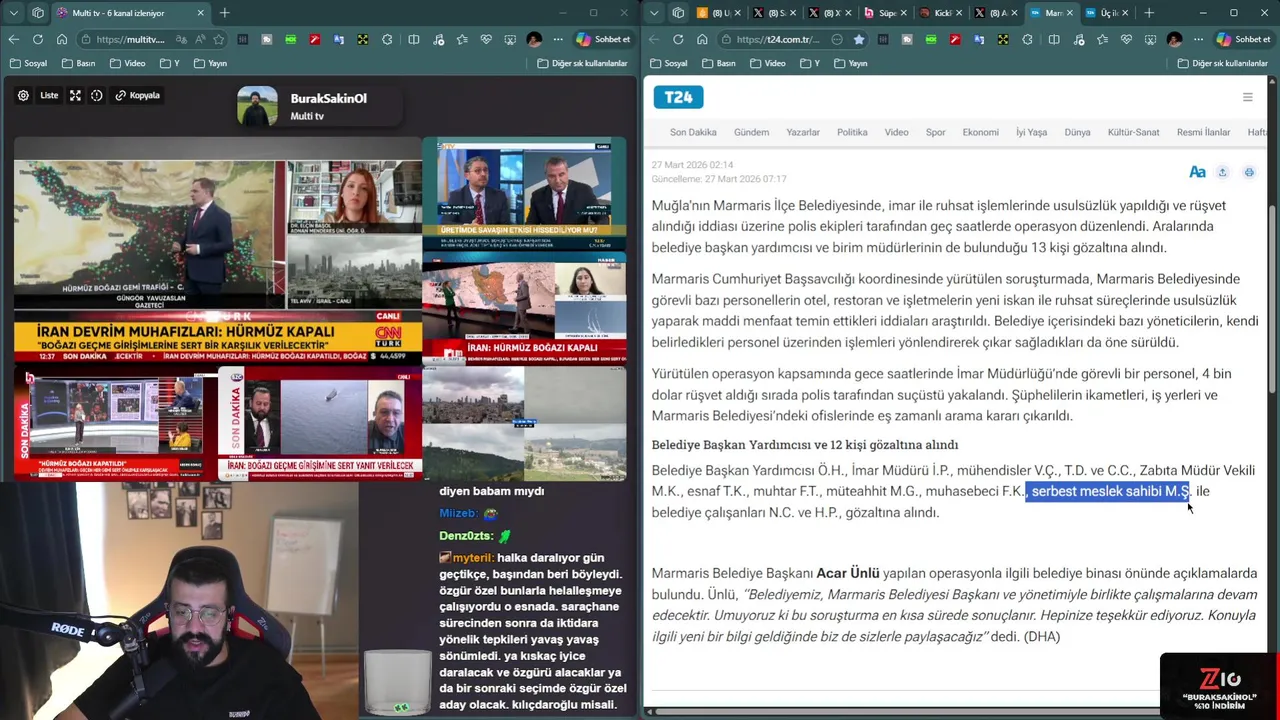Click share icon next to Aa on article
The image size is (1280, 720).
1222,172
